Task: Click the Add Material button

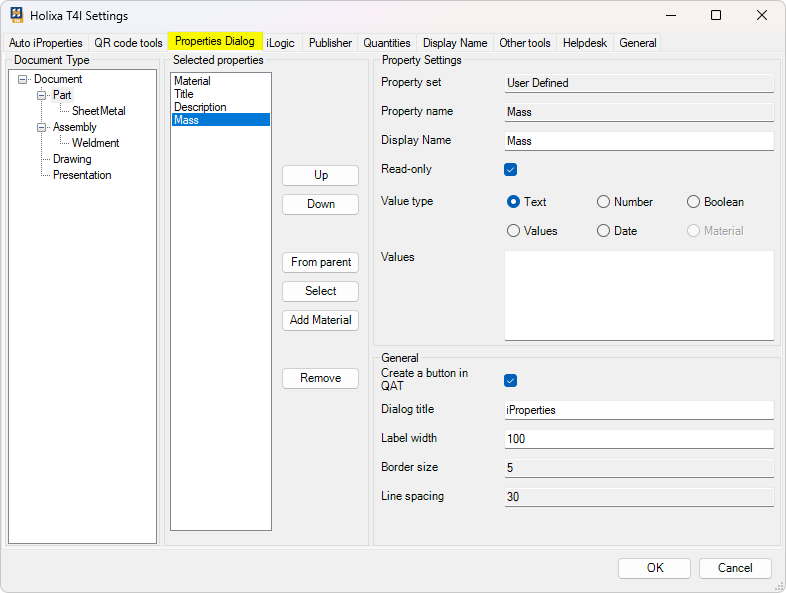Action: click(320, 320)
